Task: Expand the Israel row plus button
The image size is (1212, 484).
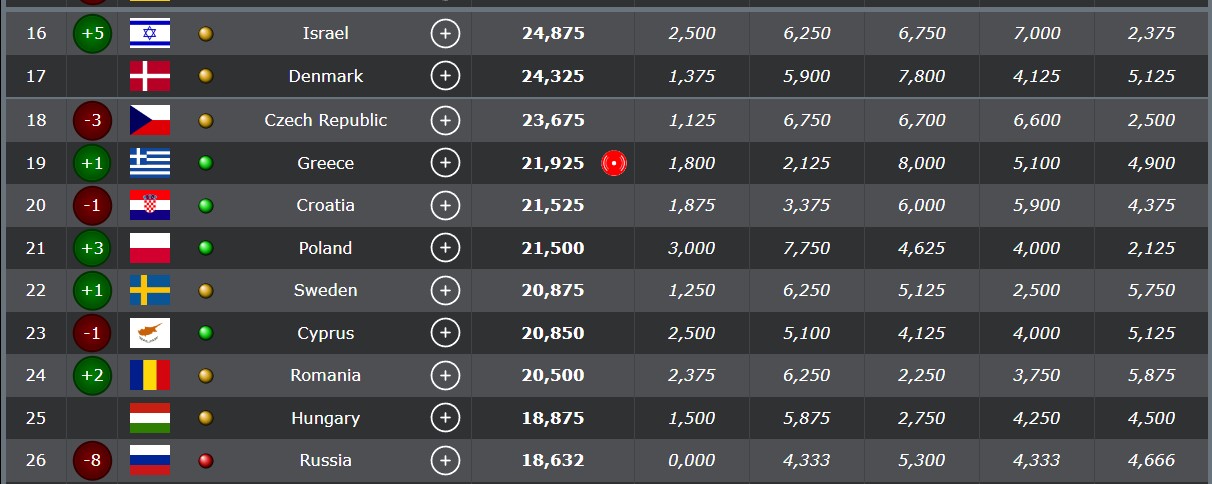Action: (x=445, y=33)
